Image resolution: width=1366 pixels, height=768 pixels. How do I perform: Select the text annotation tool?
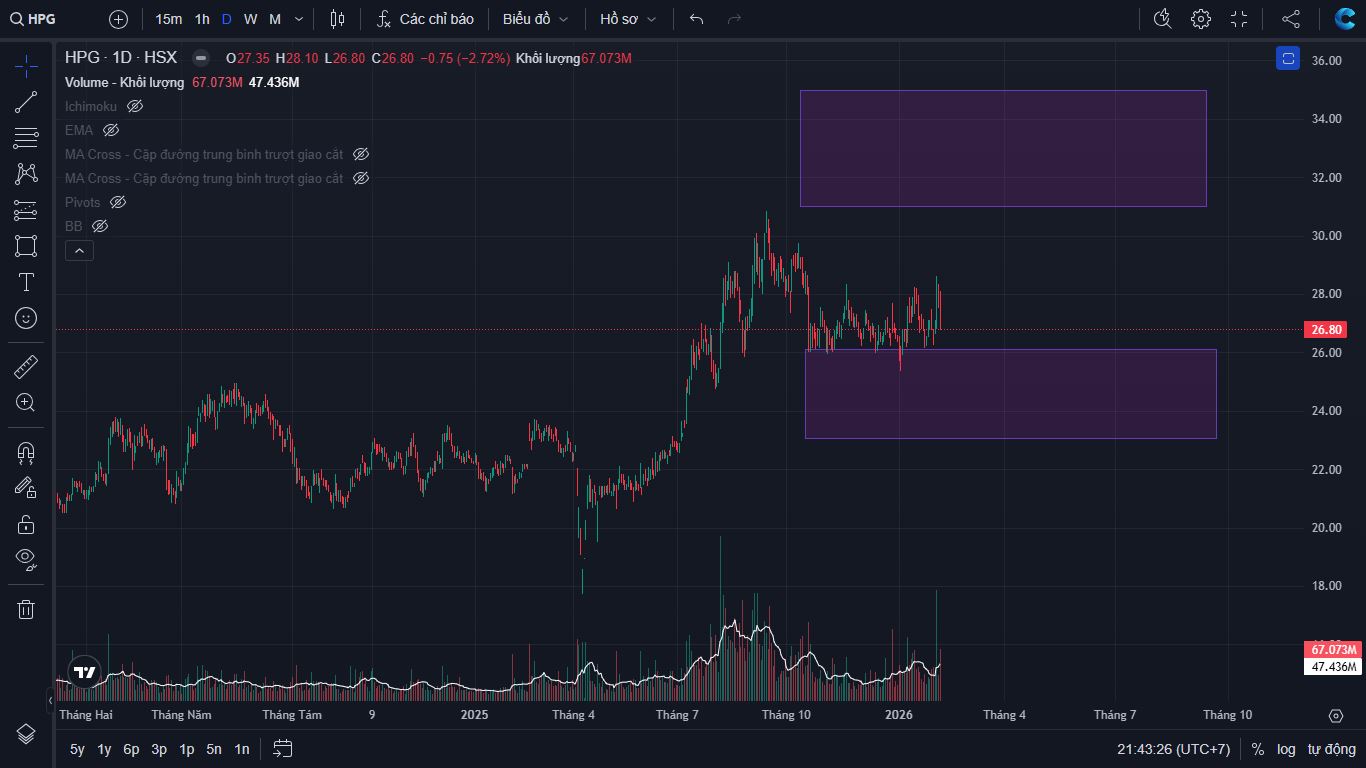tap(26, 282)
